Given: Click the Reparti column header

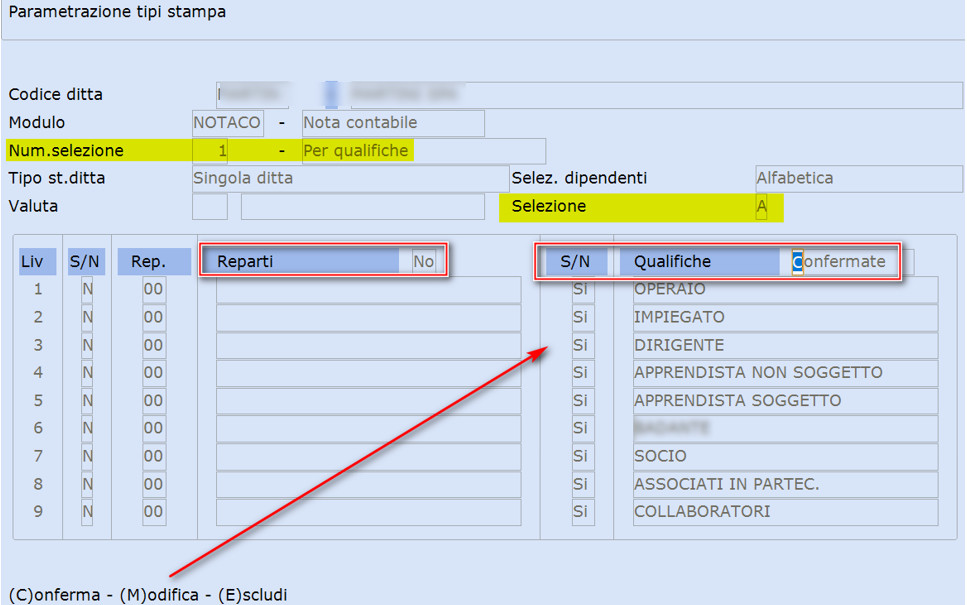Looking at the screenshot, I should click(x=301, y=261).
